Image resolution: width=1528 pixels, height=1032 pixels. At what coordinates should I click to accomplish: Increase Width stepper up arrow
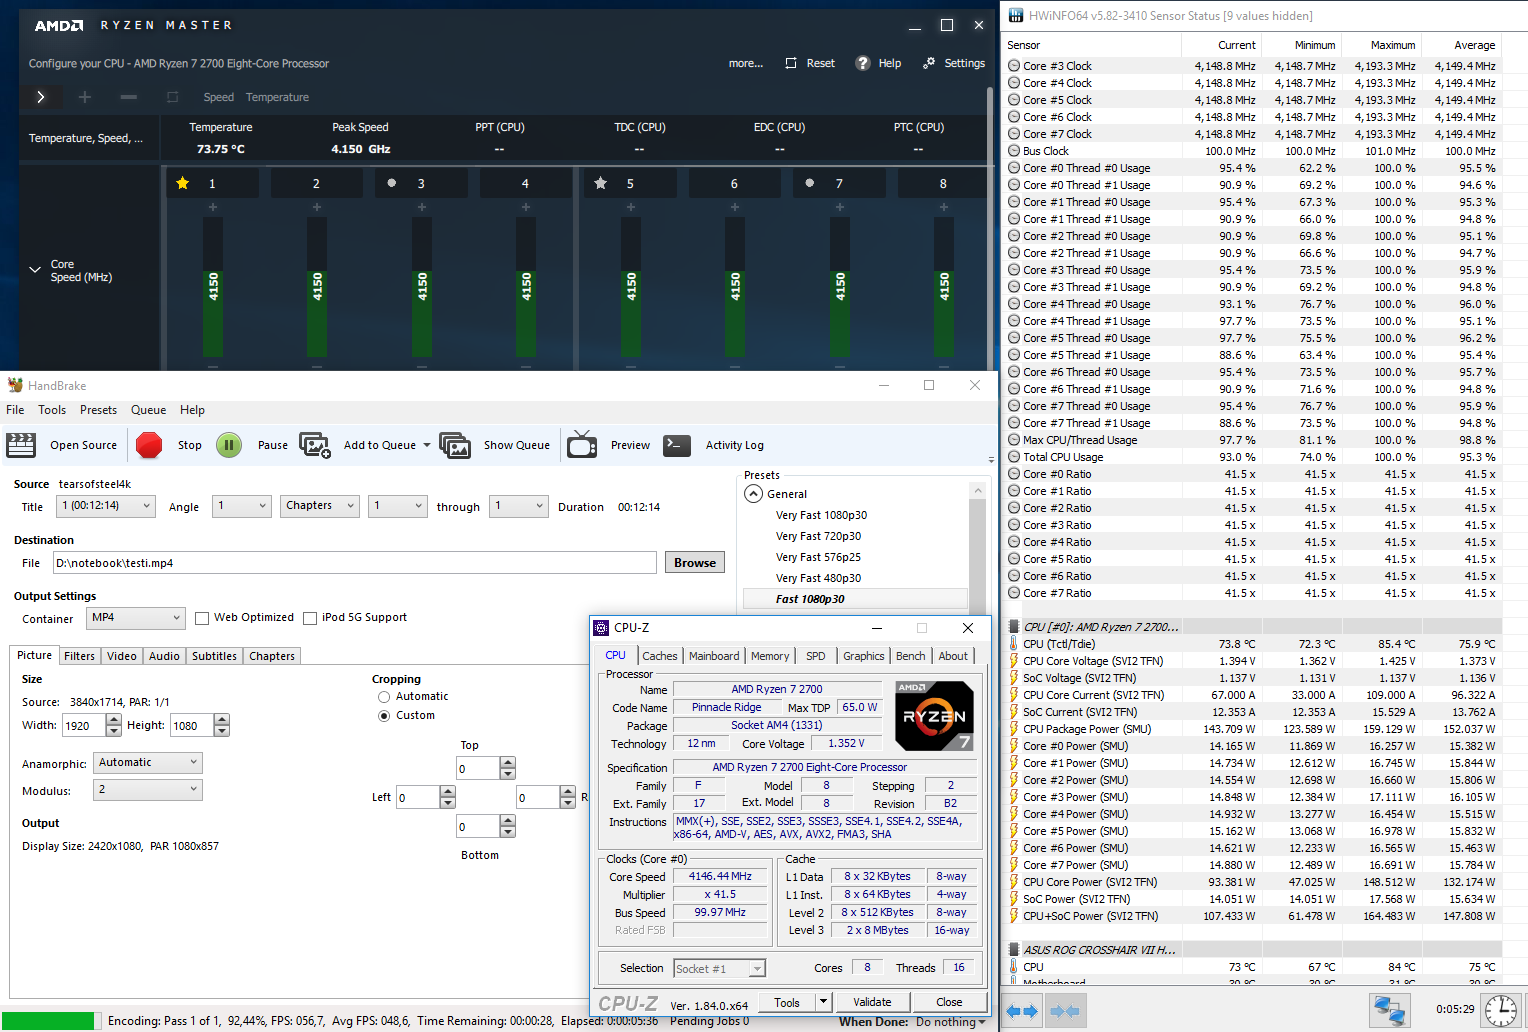click(x=113, y=720)
